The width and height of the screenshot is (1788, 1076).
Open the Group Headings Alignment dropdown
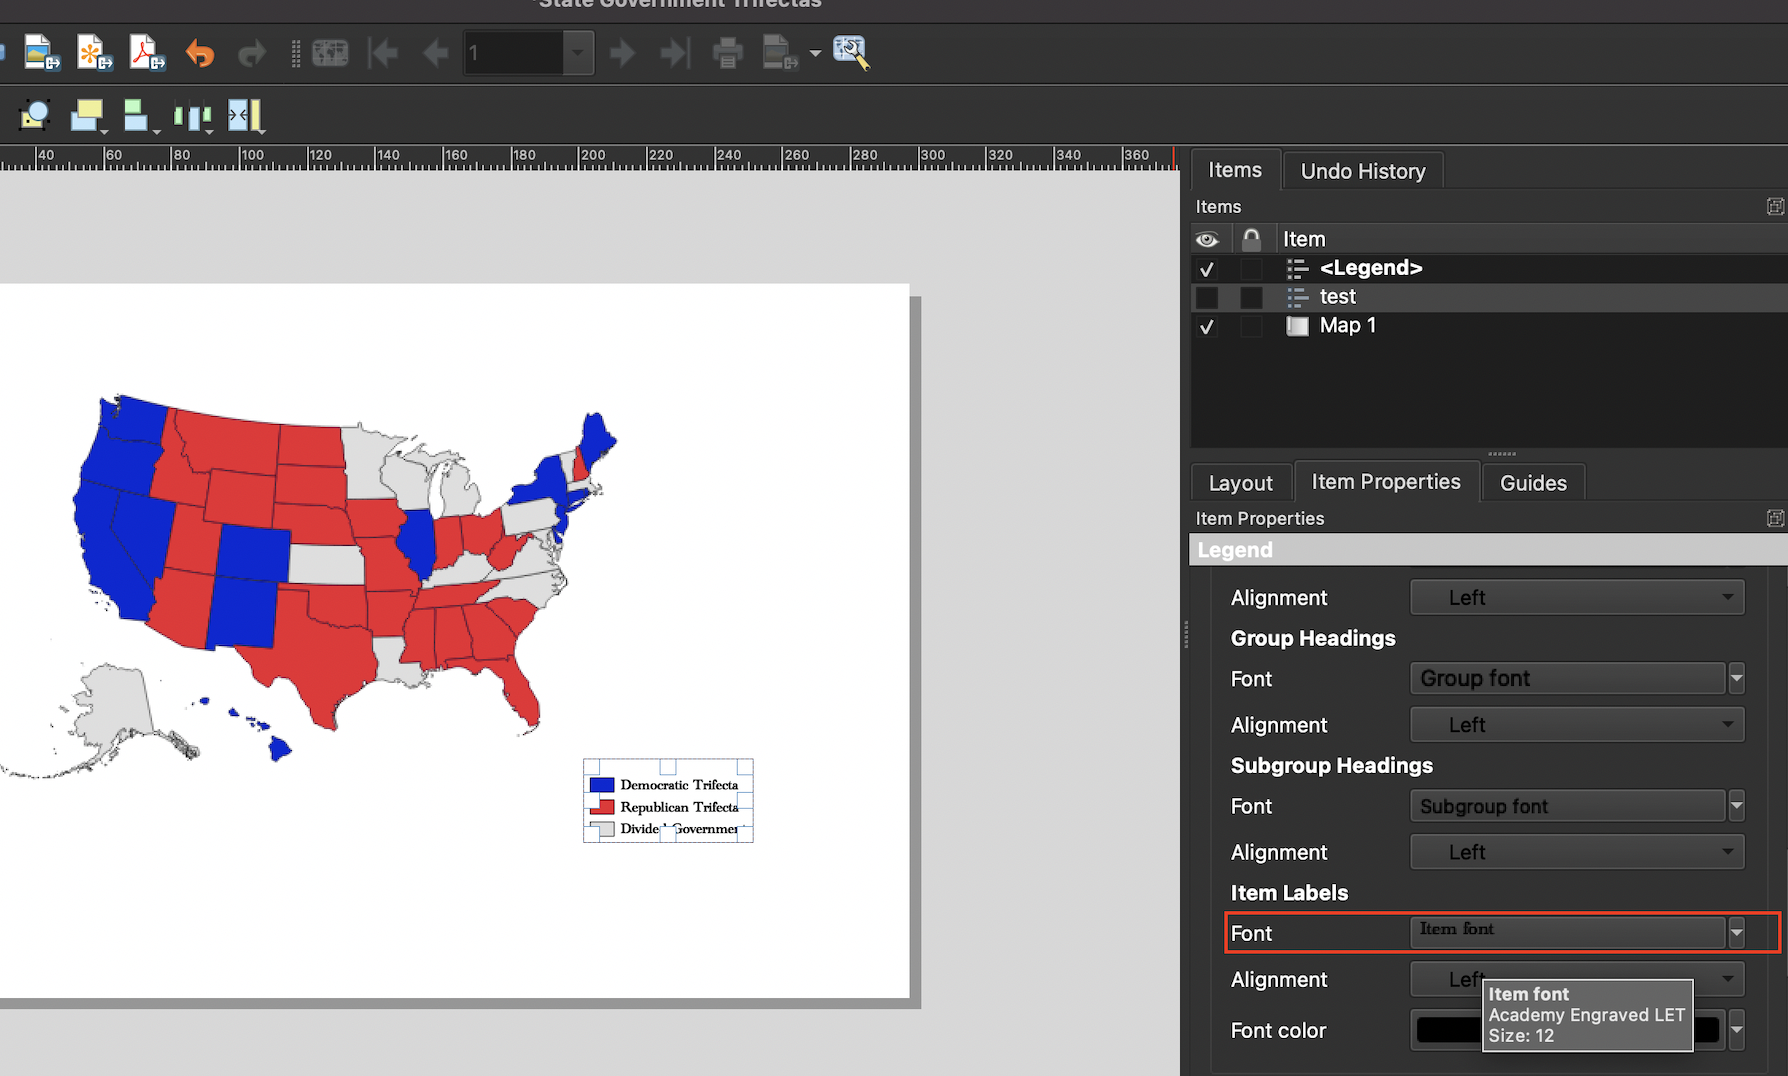1577,725
